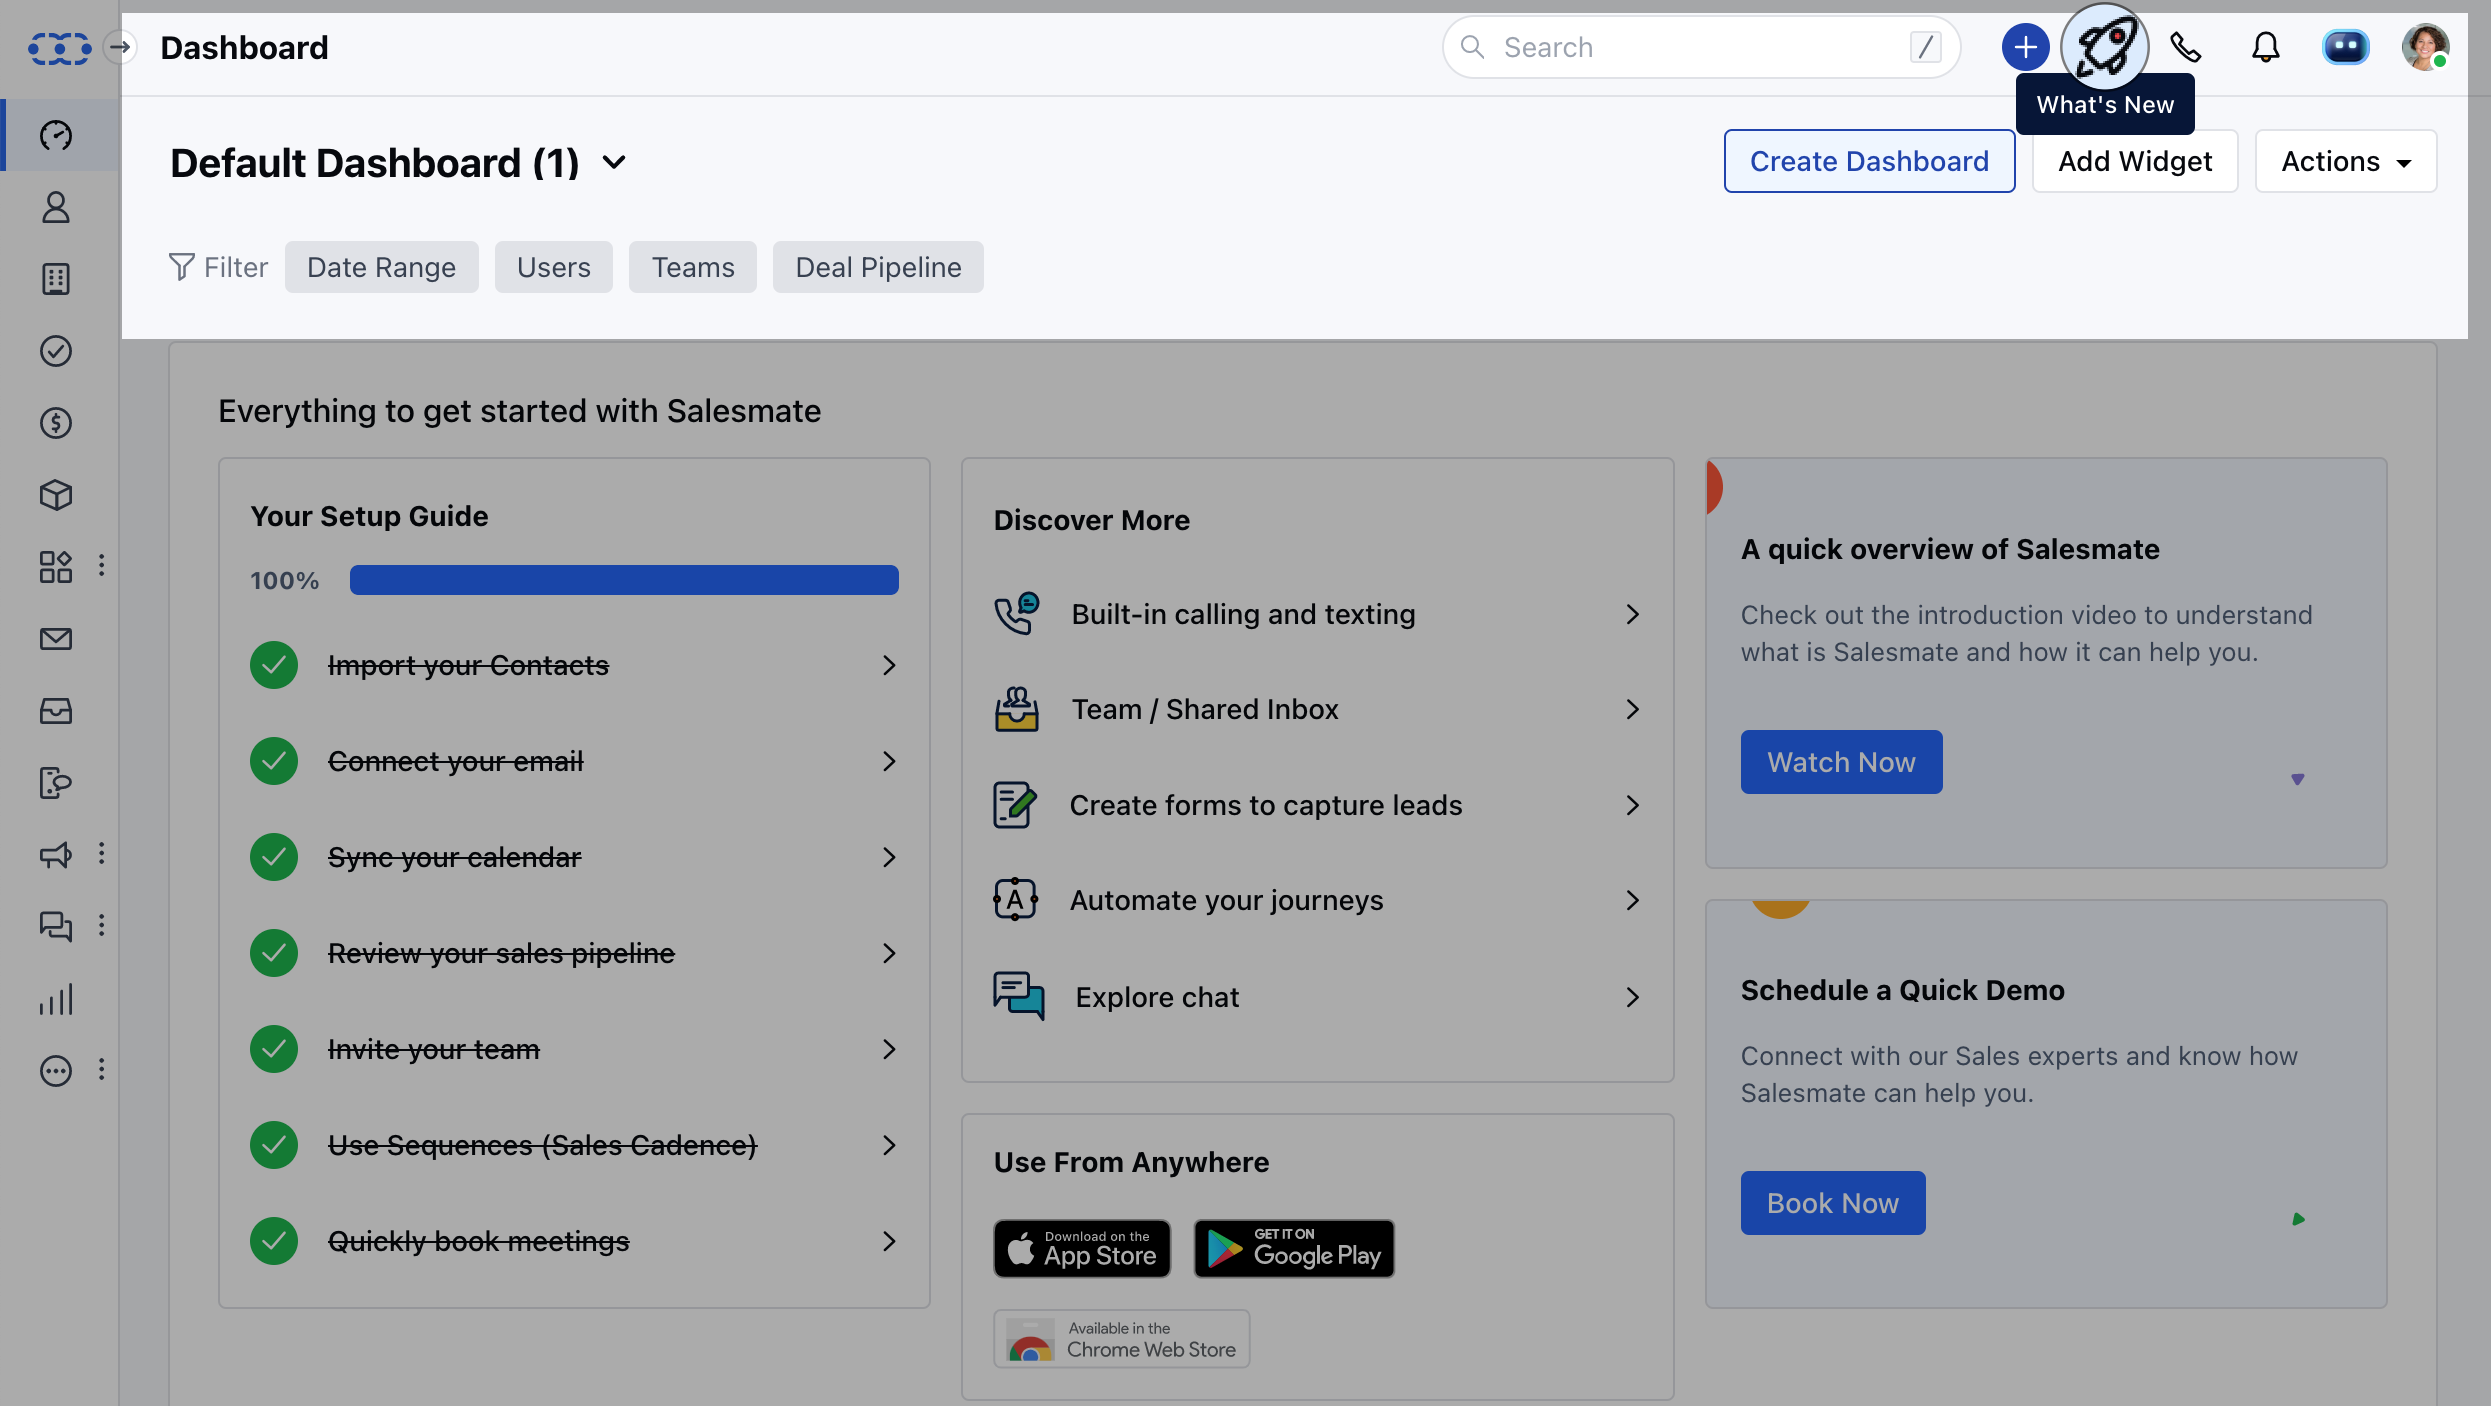Image resolution: width=2491 pixels, height=1406 pixels.
Task: Open Activities checkmark icon in sidebar
Action: (x=56, y=351)
